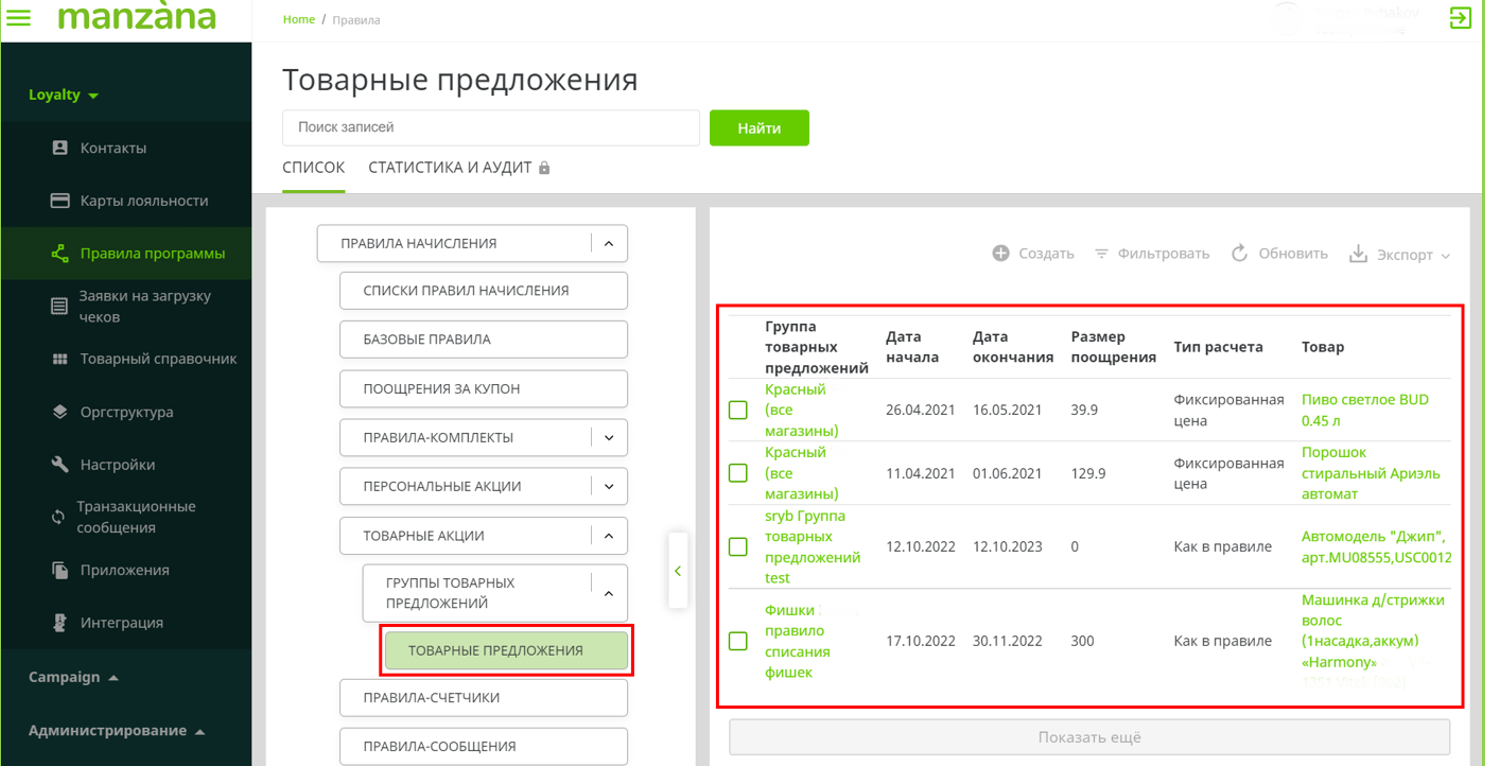Viewport: 1485px width, 766px height.
Task: Open the hamburger menu icon
Action: [x=19, y=18]
